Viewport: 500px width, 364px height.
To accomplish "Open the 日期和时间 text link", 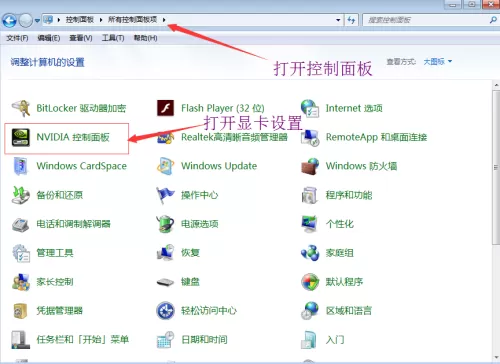I will click(204, 340).
